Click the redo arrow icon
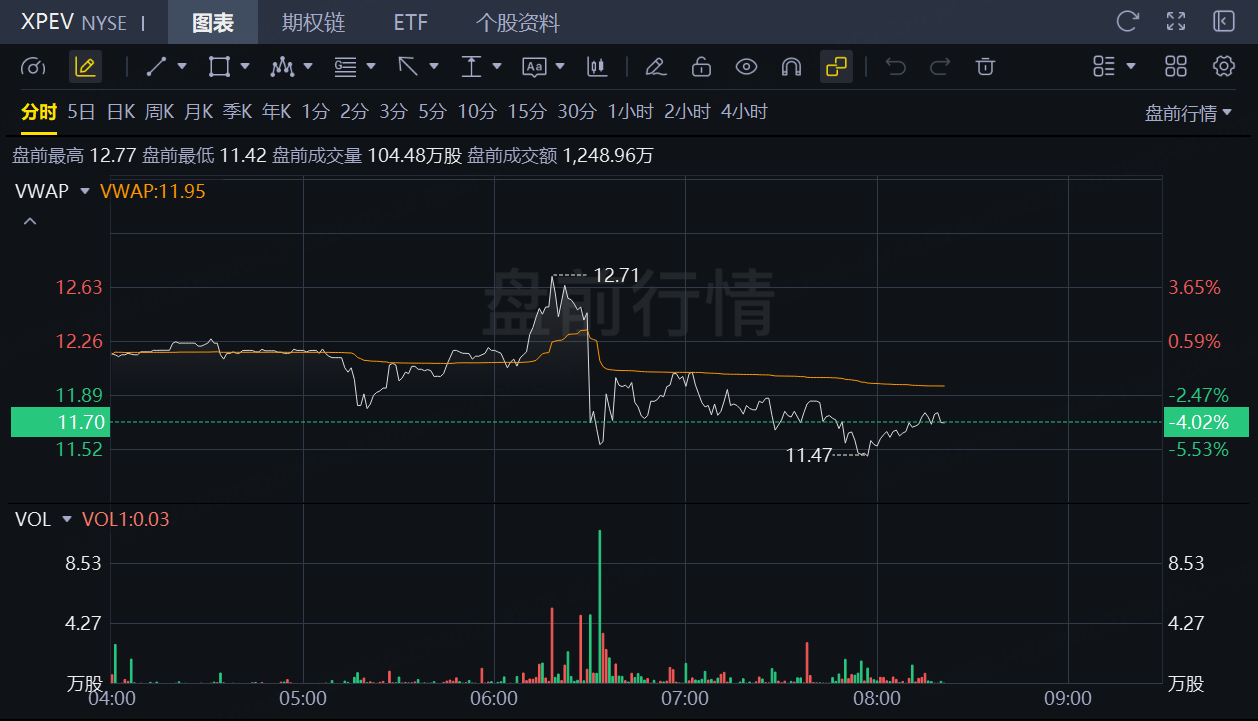This screenshot has height=721, width=1258. [940, 67]
